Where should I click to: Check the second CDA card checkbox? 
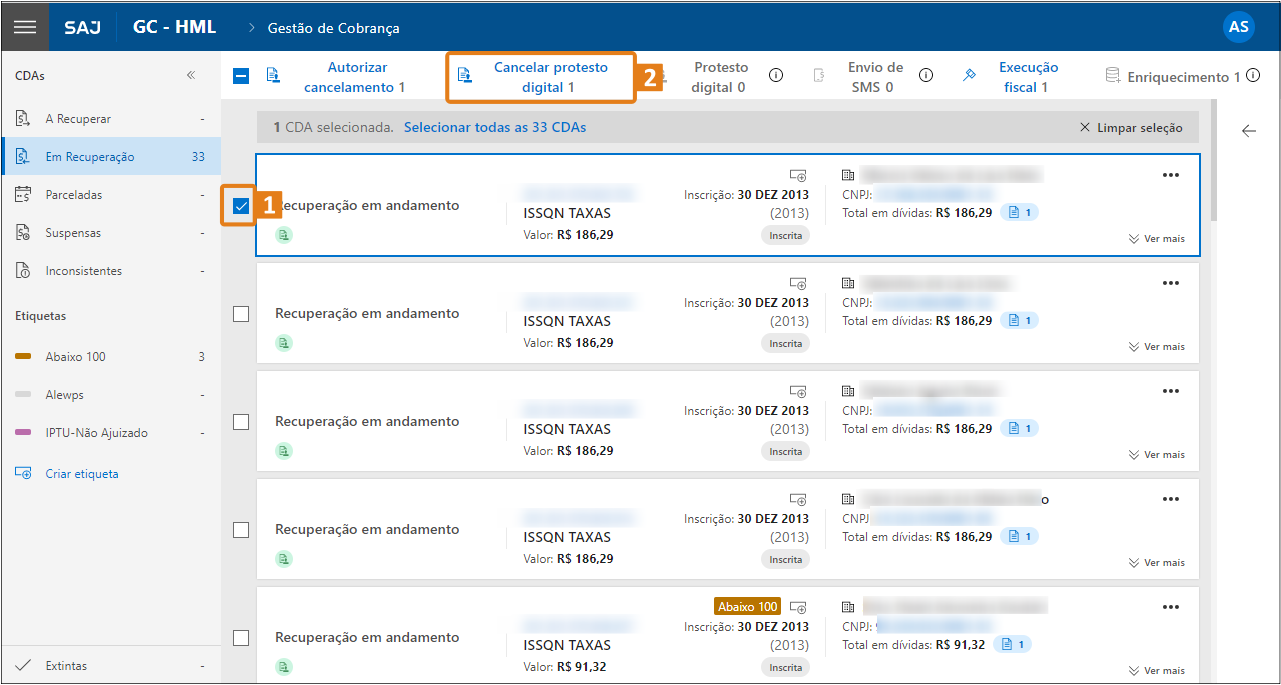click(x=241, y=314)
